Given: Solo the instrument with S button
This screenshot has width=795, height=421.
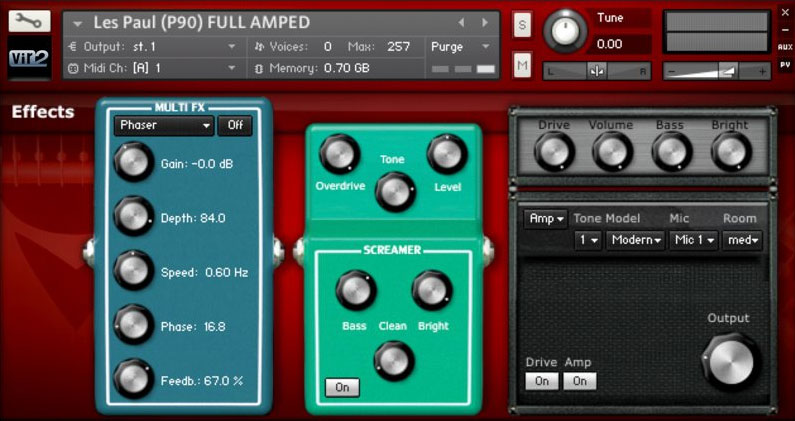Looking at the screenshot, I should (522, 24).
